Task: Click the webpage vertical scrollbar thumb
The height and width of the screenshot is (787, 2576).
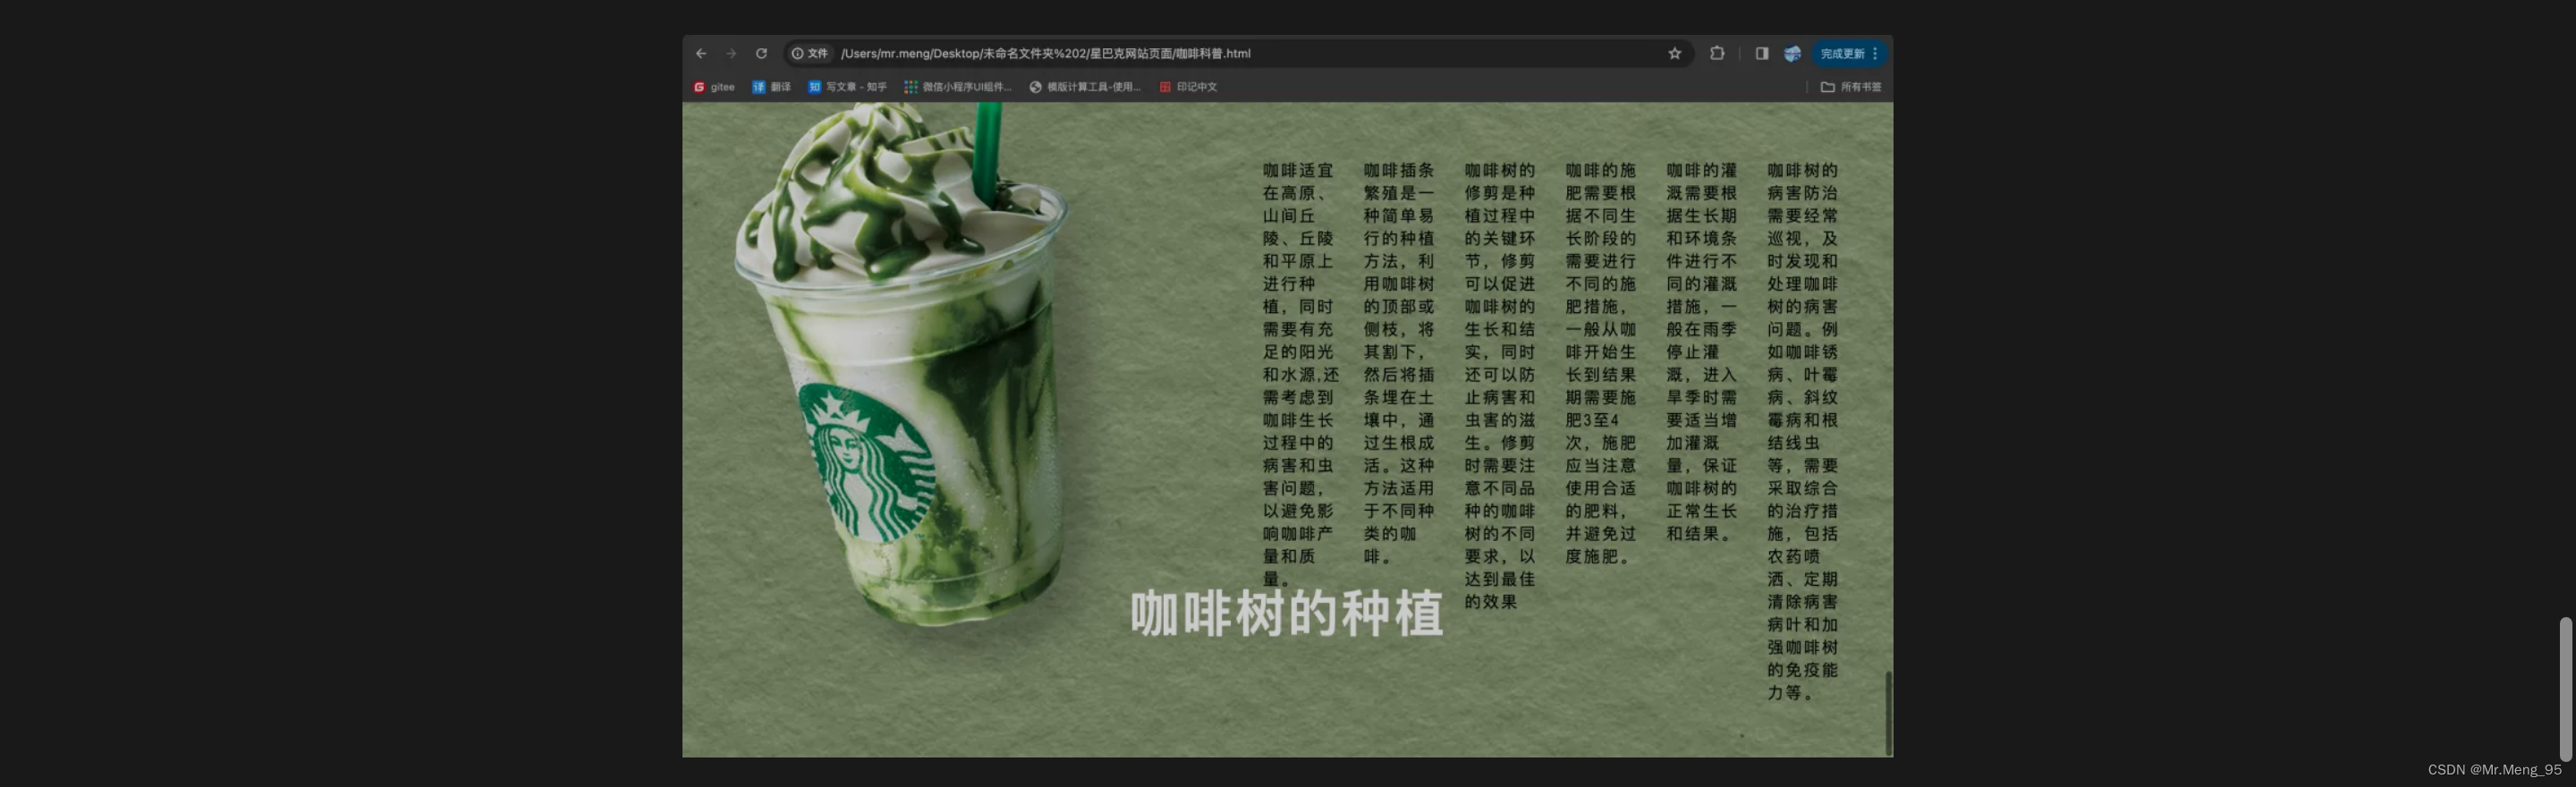Action: click(x=1888, y=712)
